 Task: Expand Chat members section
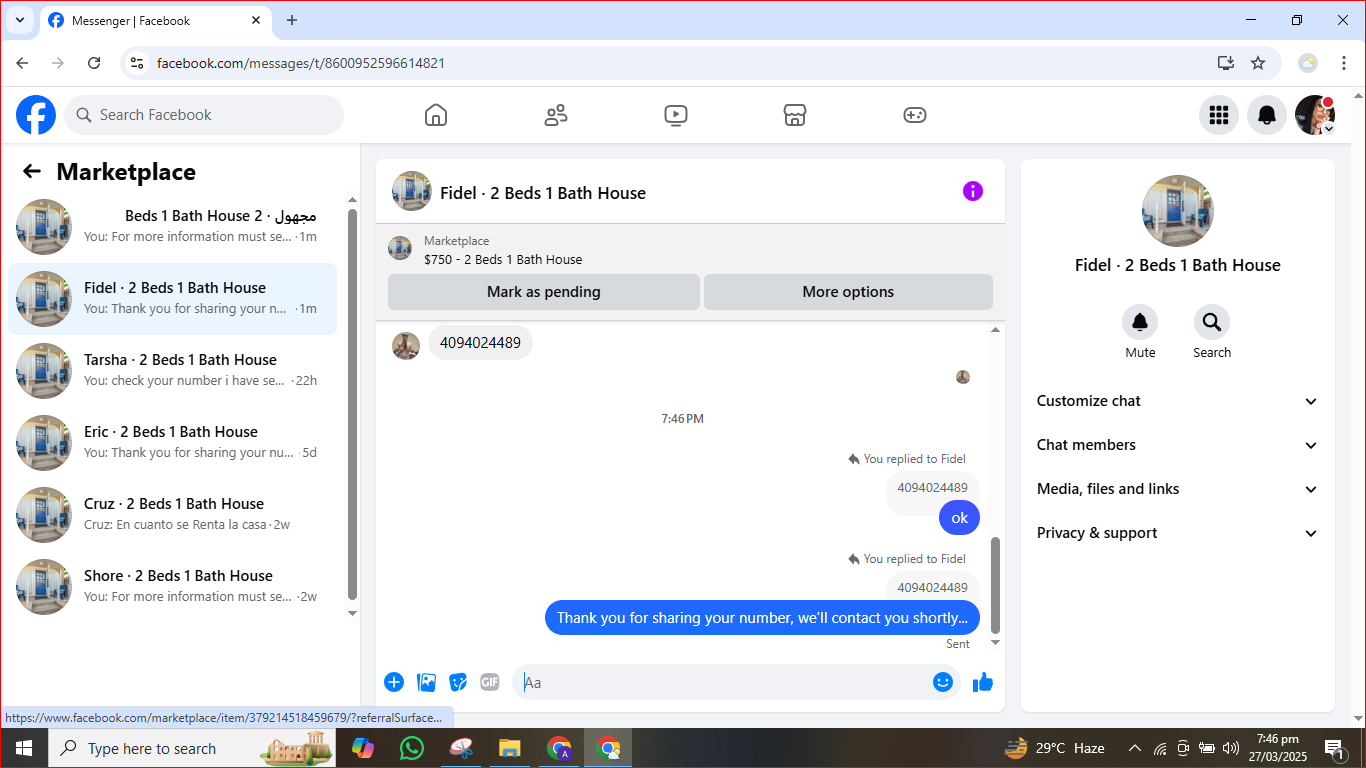1177,445
